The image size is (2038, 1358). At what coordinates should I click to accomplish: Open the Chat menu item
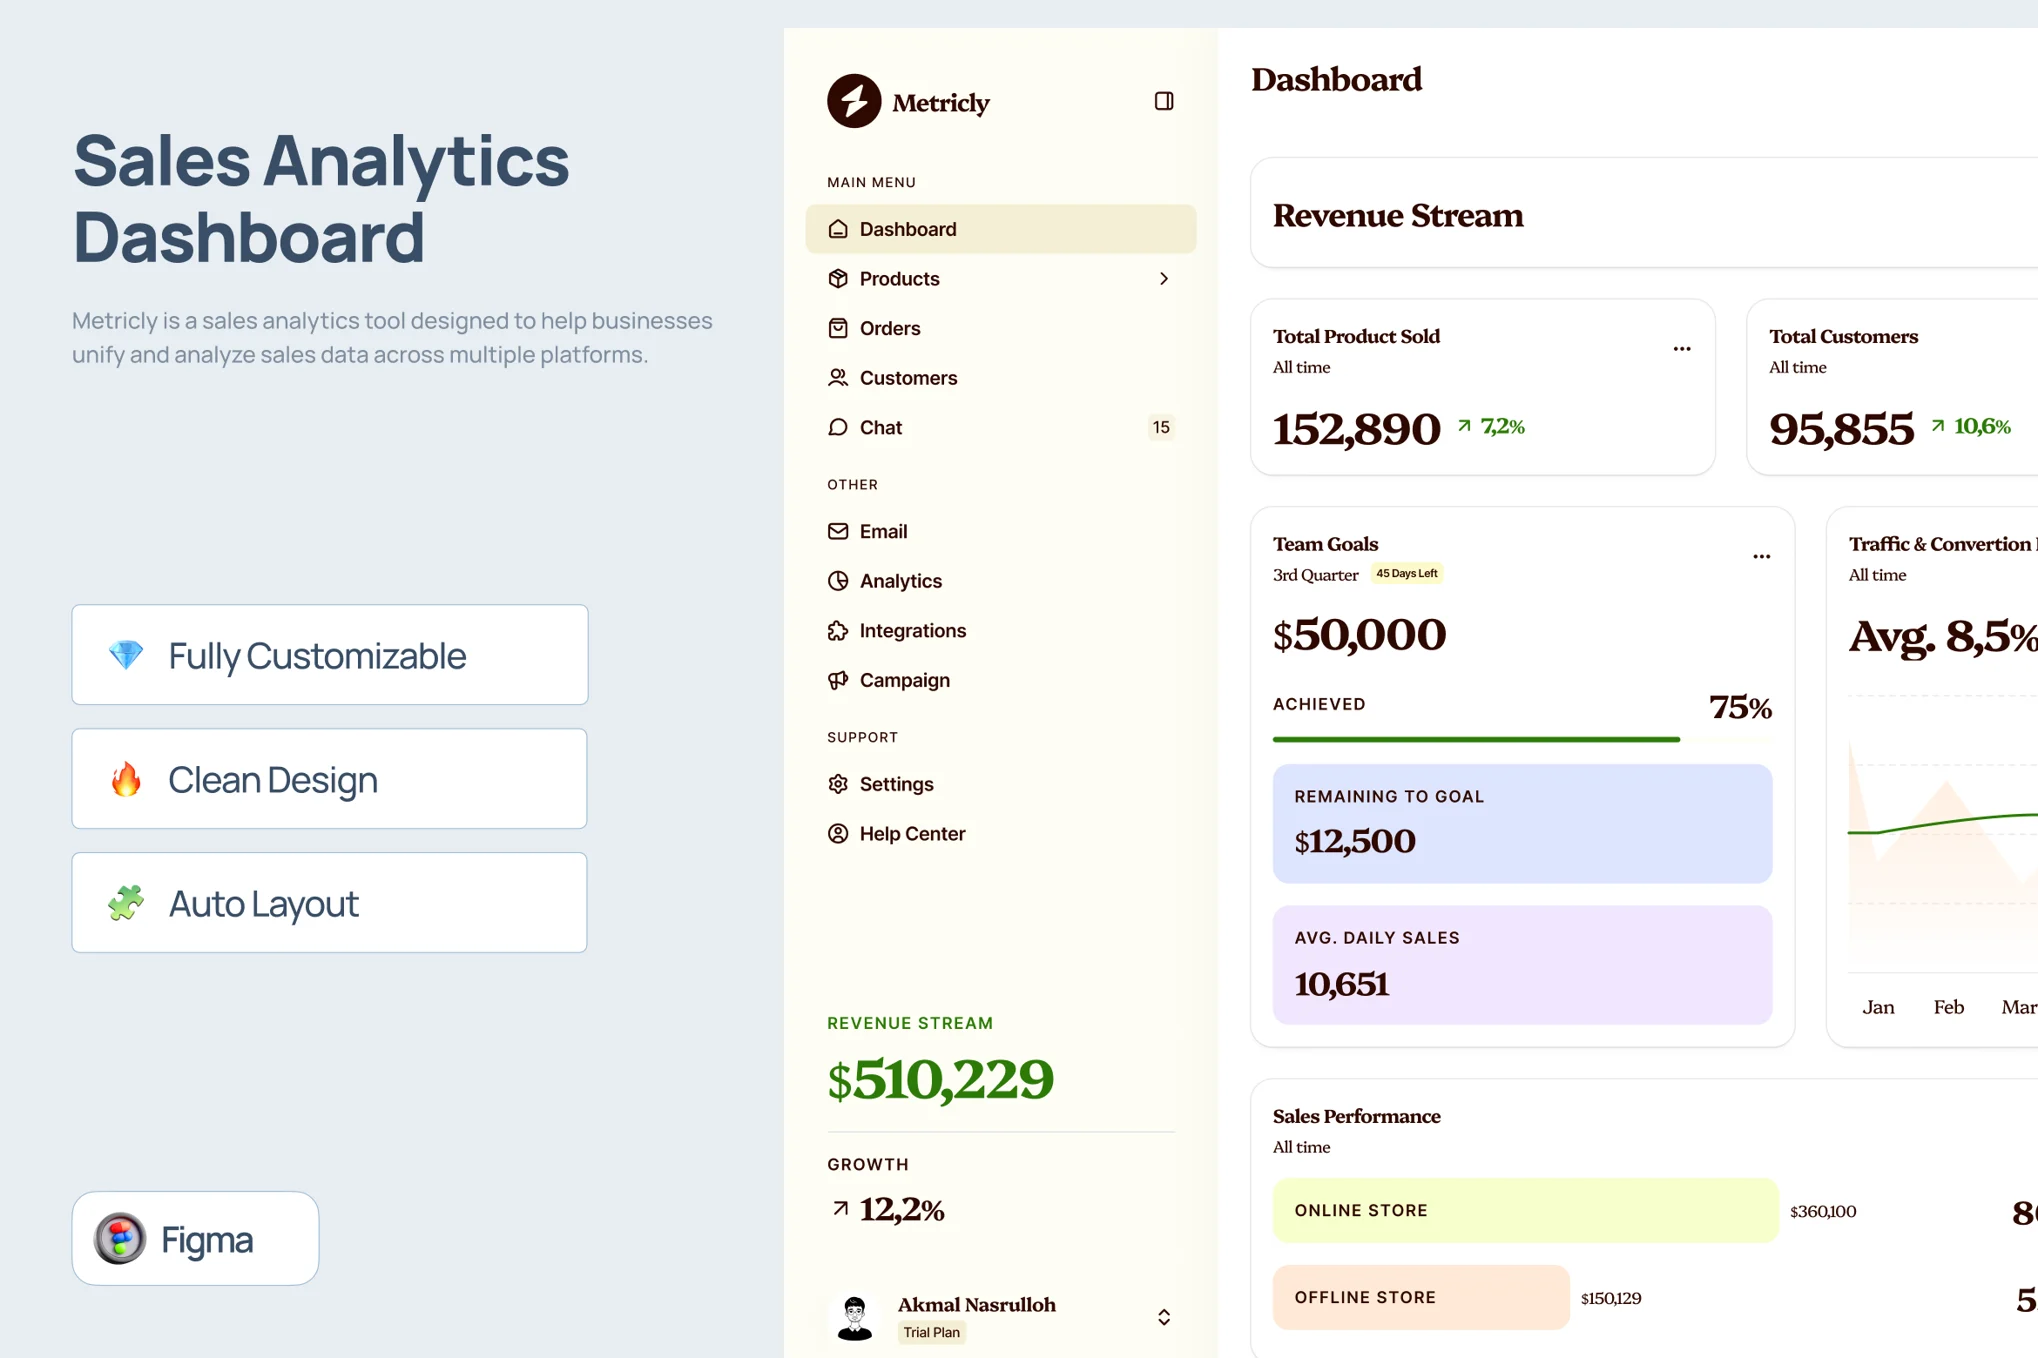pos(881,428)
